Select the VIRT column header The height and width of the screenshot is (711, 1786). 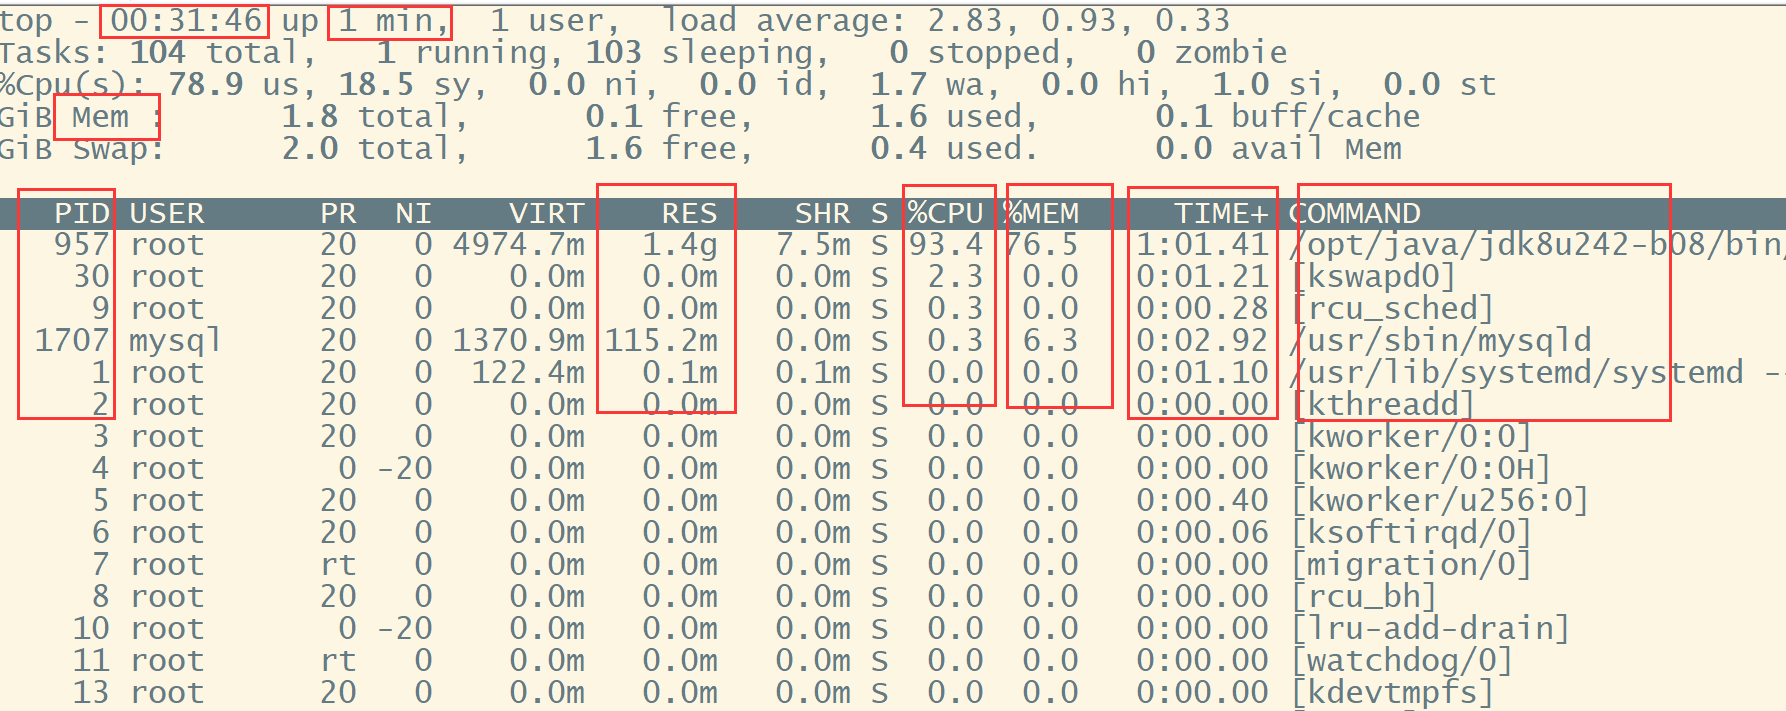pos(546,213)
